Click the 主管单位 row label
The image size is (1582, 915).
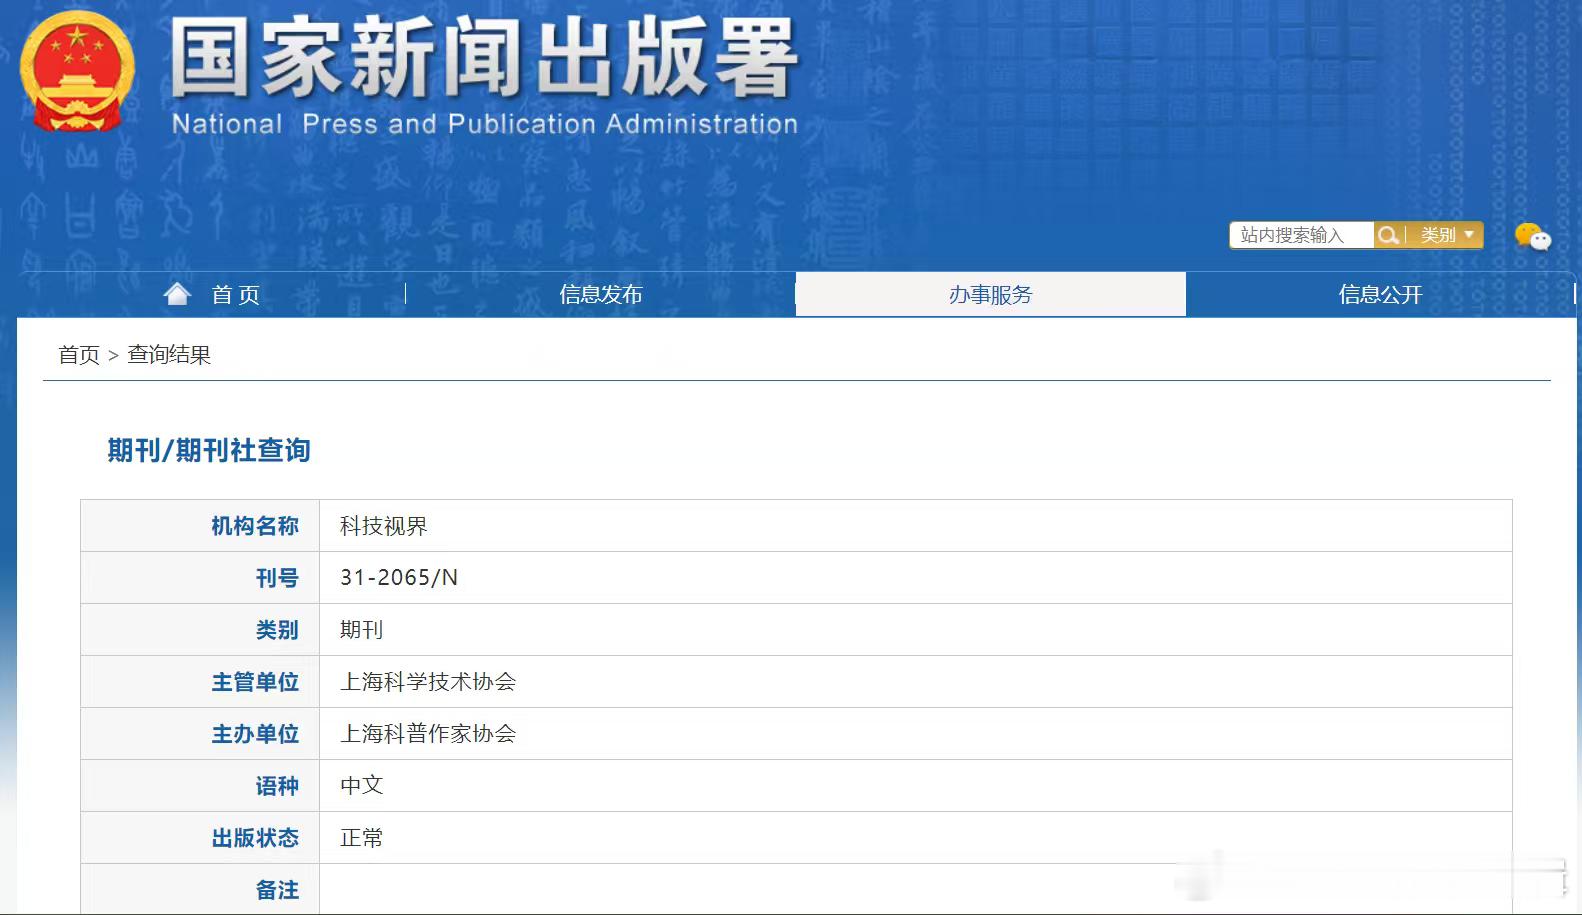[255, 682]
